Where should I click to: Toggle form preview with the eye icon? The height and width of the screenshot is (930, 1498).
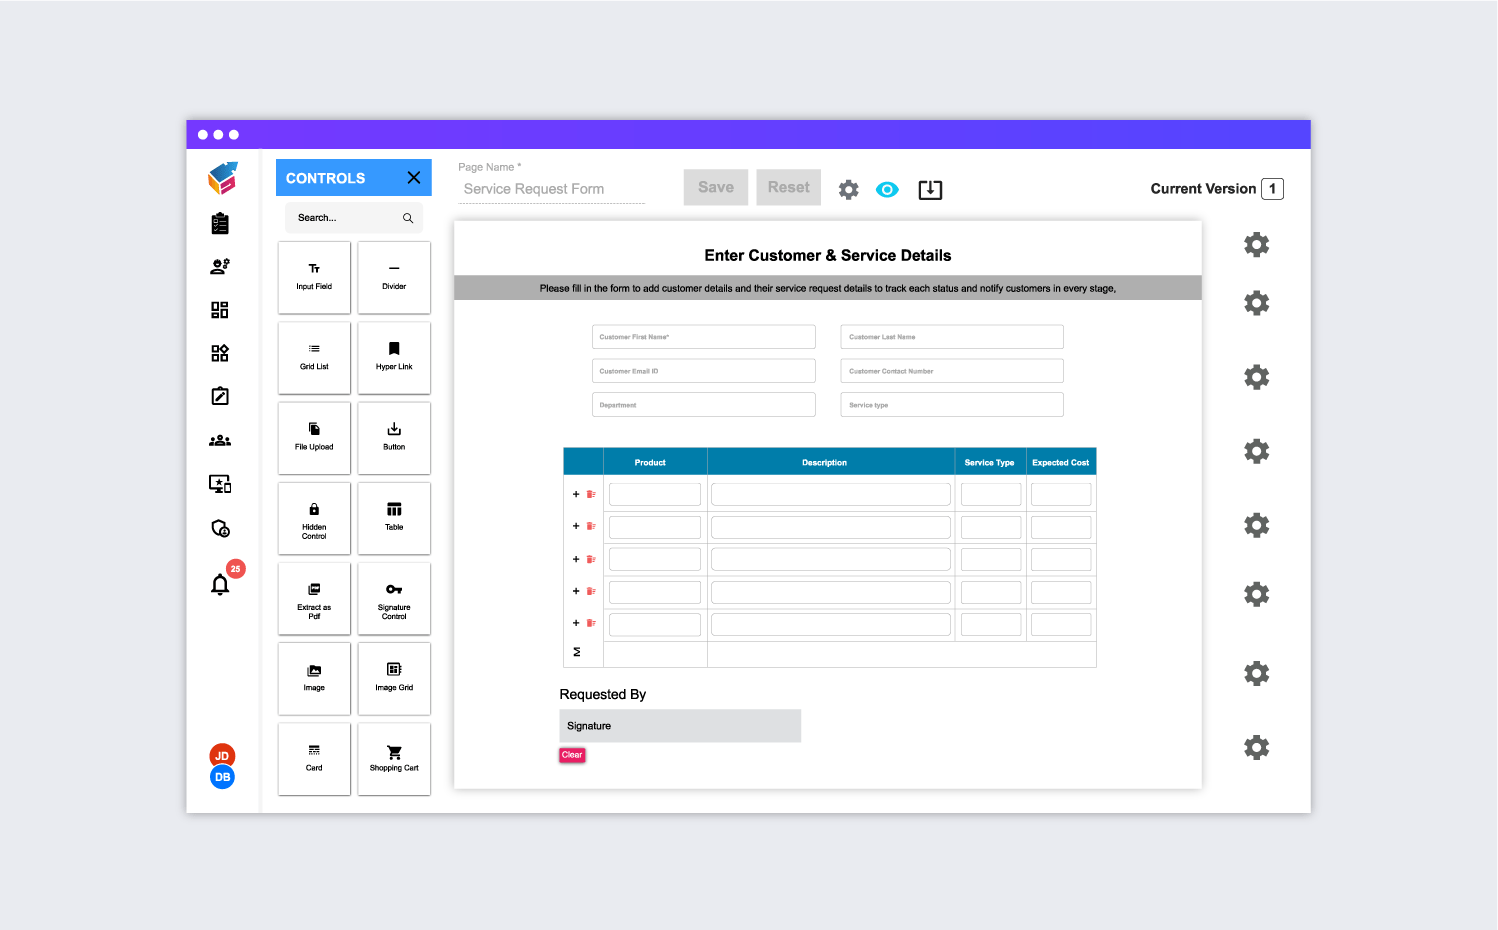pyautogui.click(x=887, y=189)
